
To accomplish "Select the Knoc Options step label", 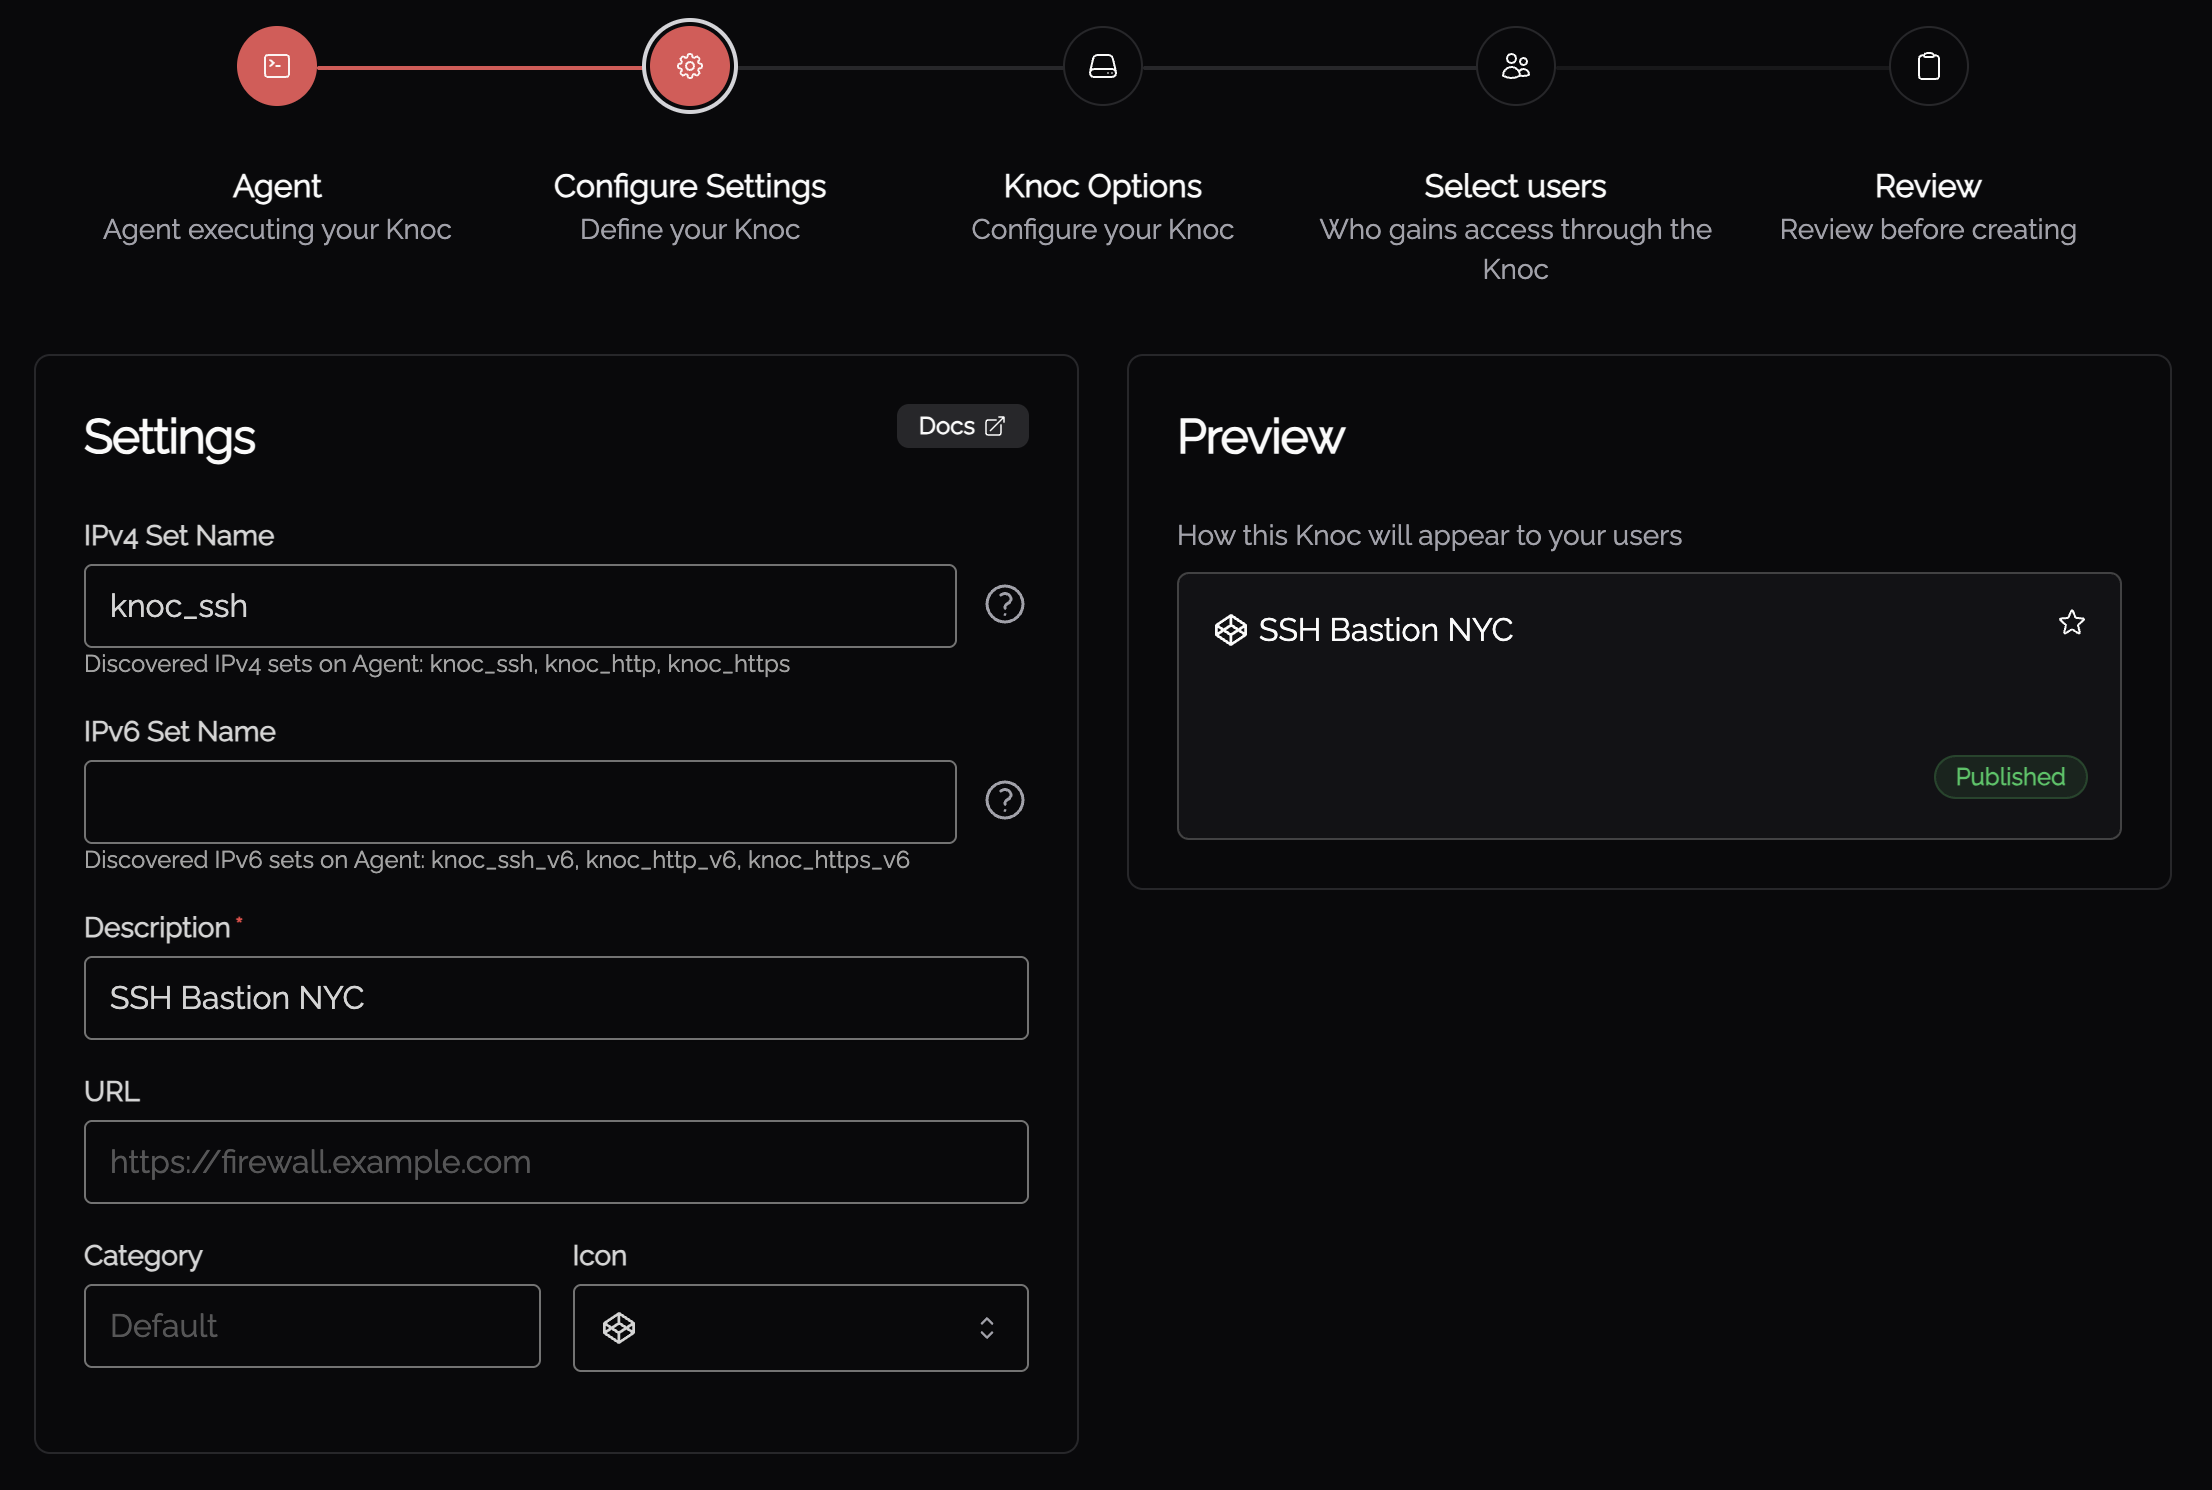I will click(x=1102, y=186).
